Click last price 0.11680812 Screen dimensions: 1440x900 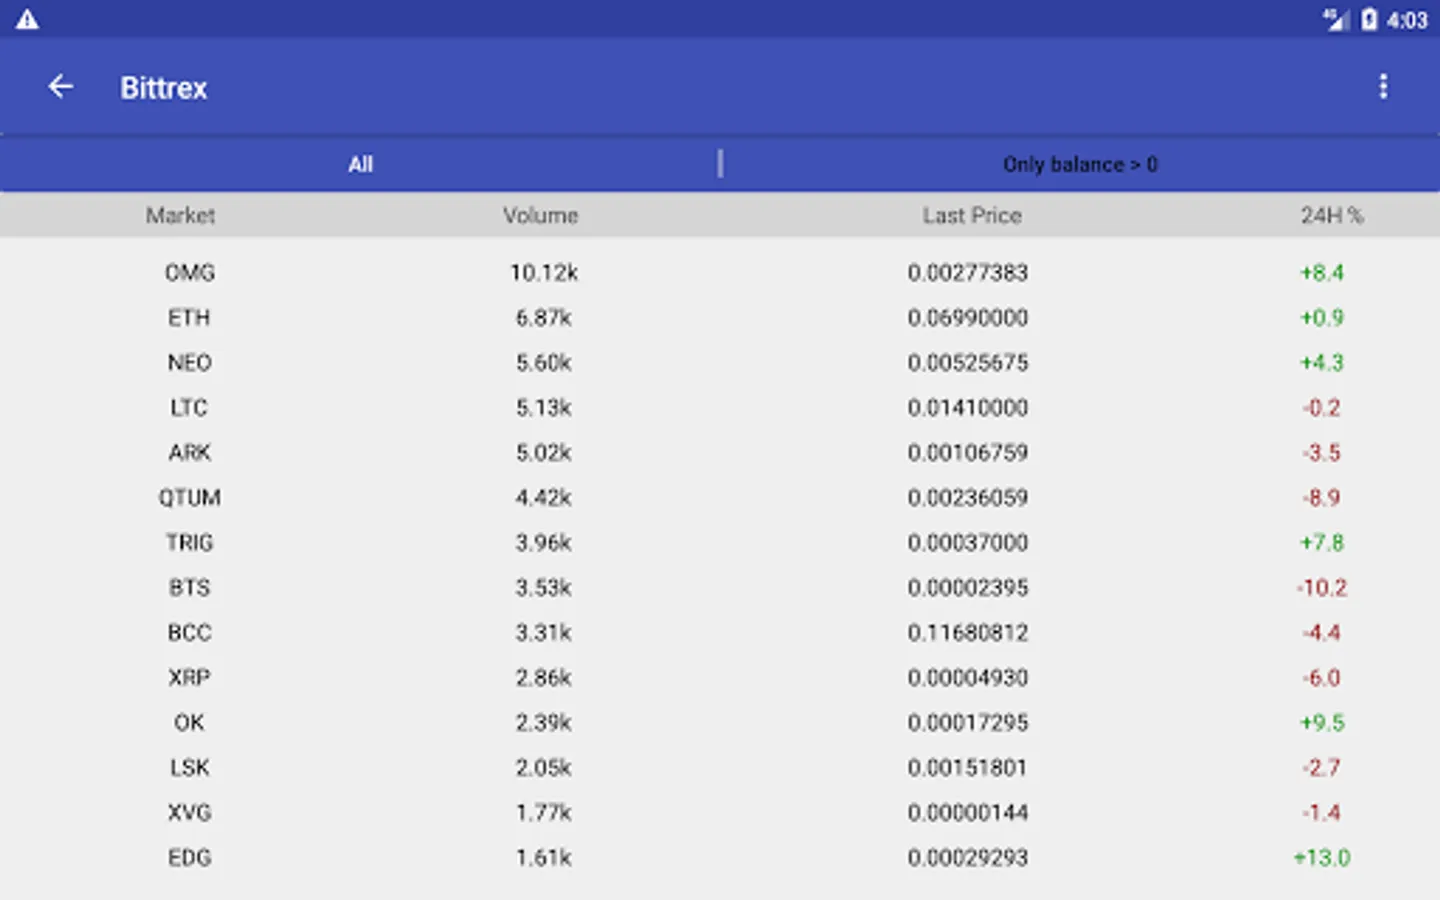pos(968,632)
